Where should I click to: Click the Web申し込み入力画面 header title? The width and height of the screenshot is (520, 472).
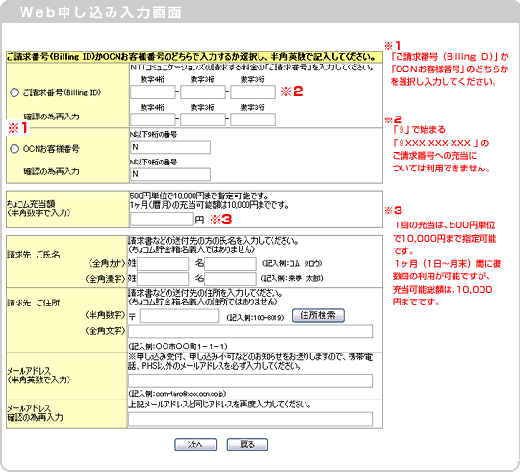pyautogui.click(x=101, y=13)
